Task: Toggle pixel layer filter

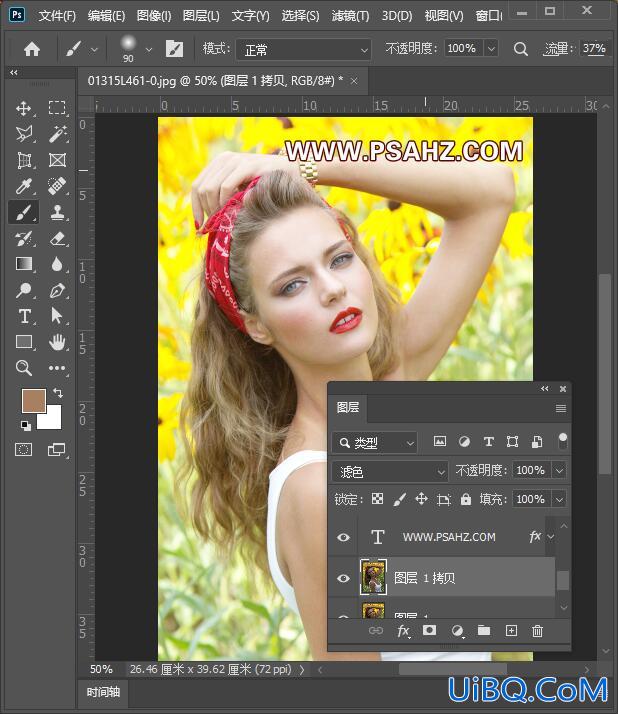Action: coord(439,441)
